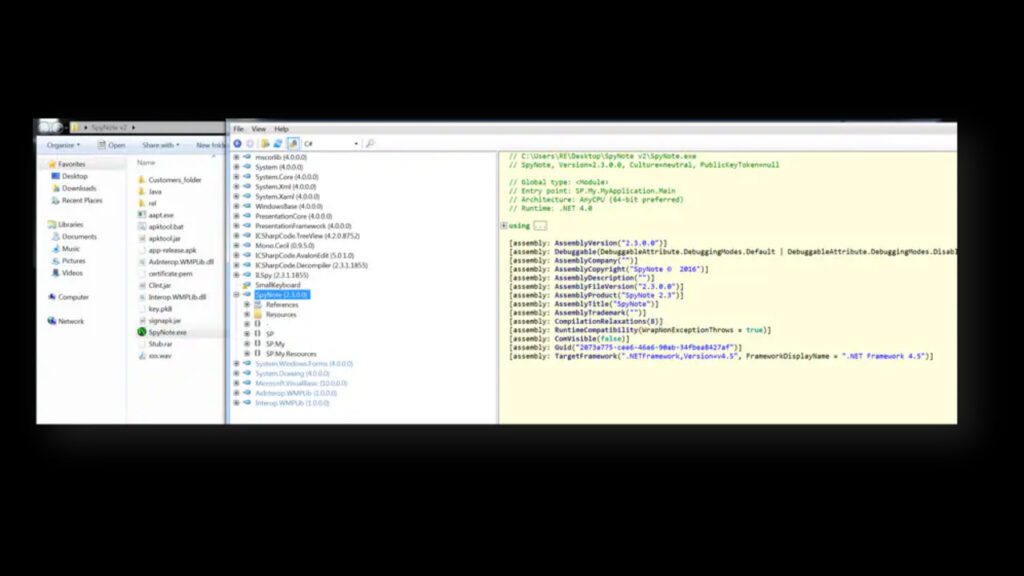Open the File menu in ILSpy
Viewport: 1024px width, 576px height.
238,129
